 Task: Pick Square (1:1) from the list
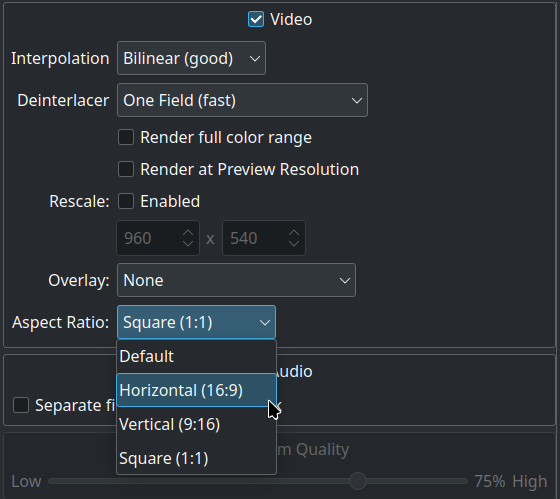click(x=196, y=458)
